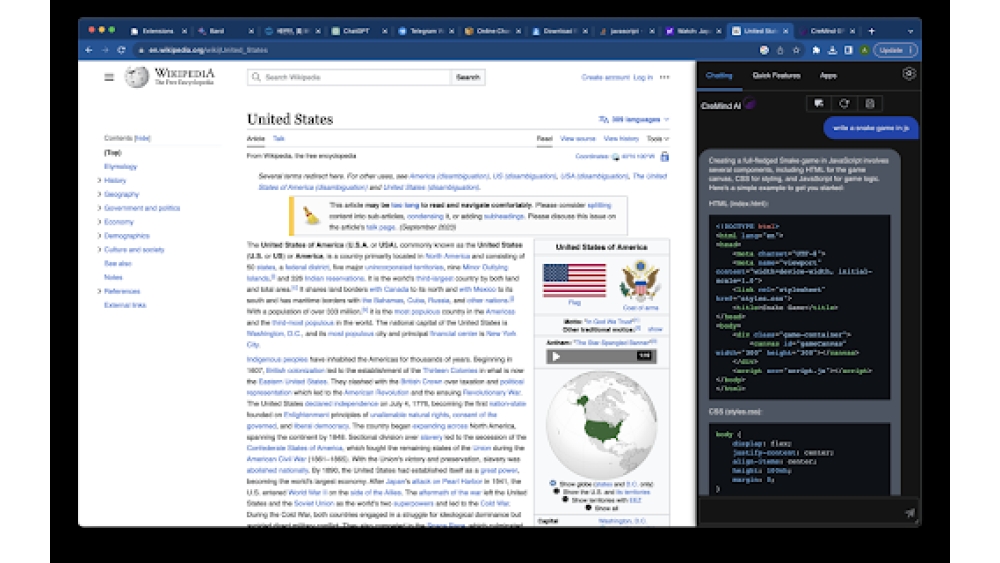1000x563 pixels.
Task: Click the trash icon to clear chat
Action: 870,103
